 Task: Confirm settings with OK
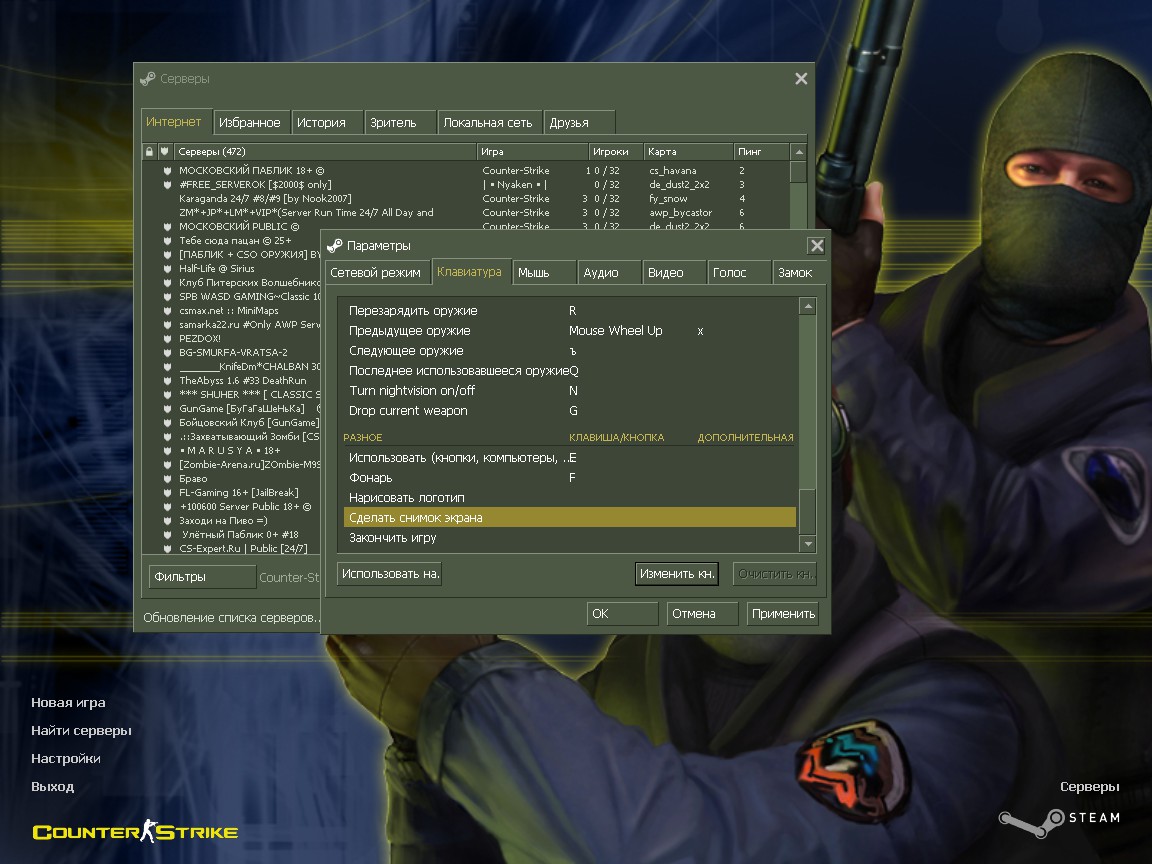[x=622, y=613]
